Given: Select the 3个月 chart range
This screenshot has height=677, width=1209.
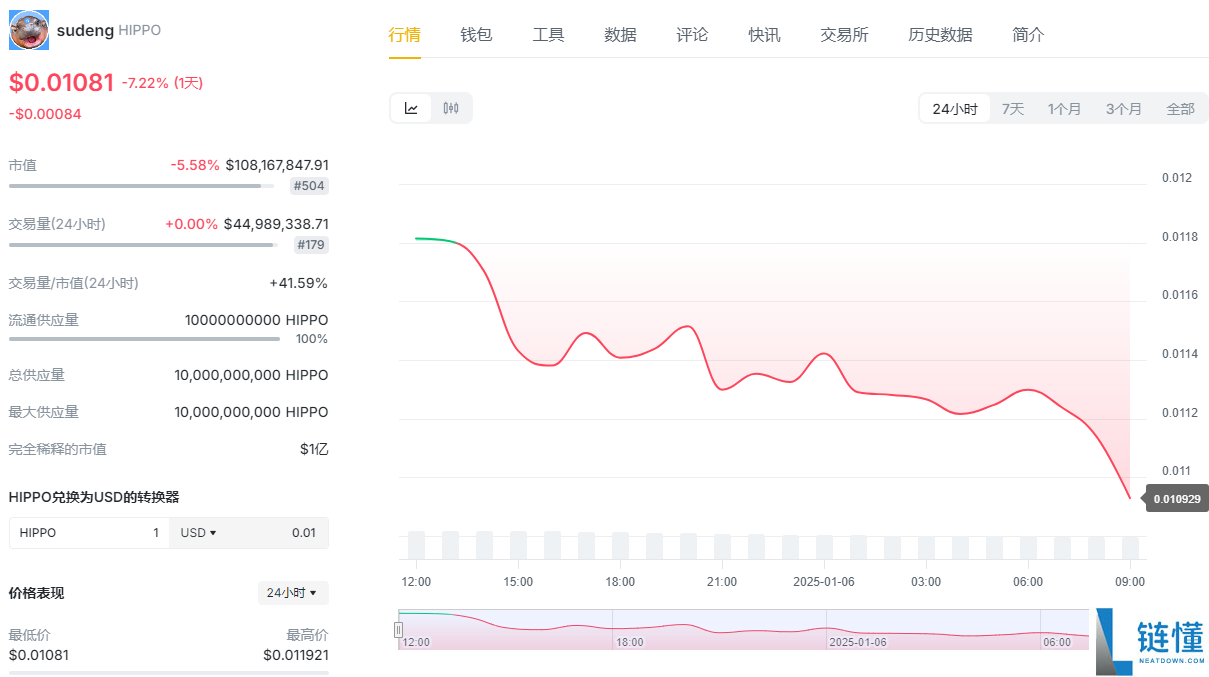Looking at the screenshot, I should [x=1123, y=109].
